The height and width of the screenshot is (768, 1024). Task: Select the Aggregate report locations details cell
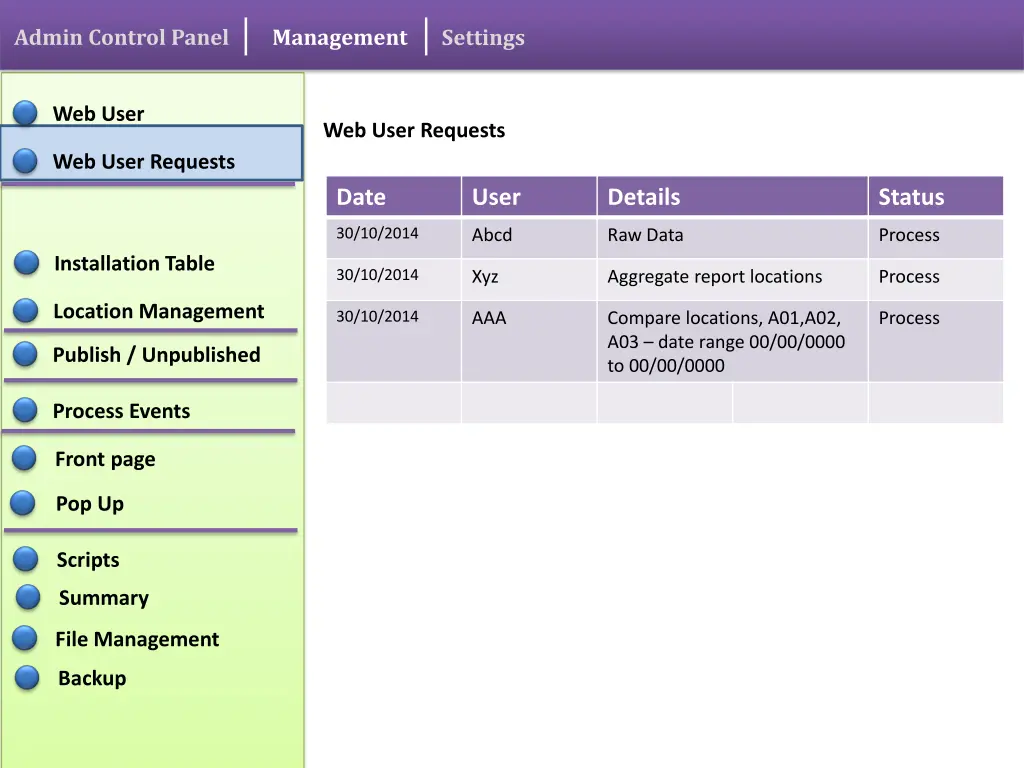click(x=714, y=277)
